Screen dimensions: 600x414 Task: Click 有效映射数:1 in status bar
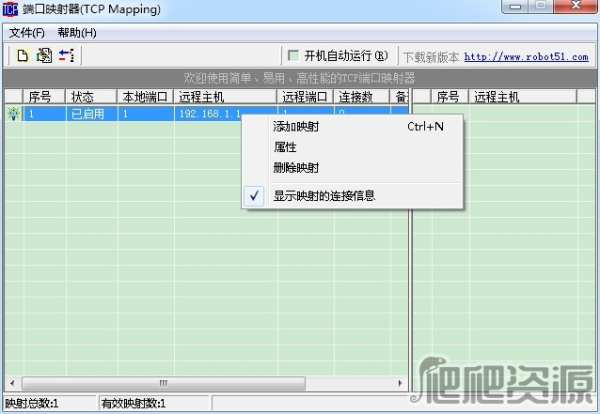pos(133,403)
